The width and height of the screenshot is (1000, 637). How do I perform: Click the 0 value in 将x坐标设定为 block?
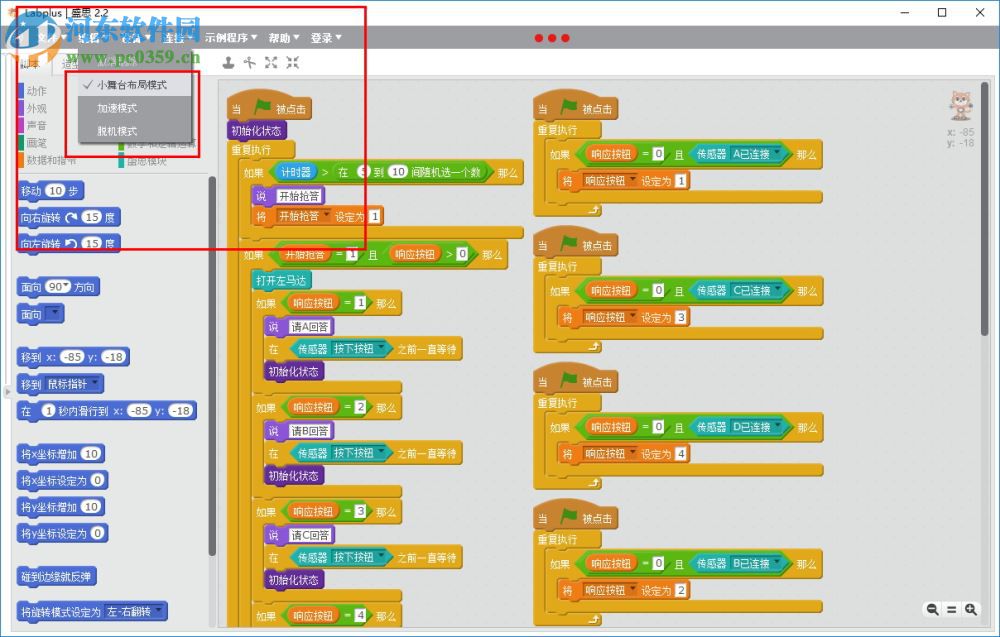[97, 480]
